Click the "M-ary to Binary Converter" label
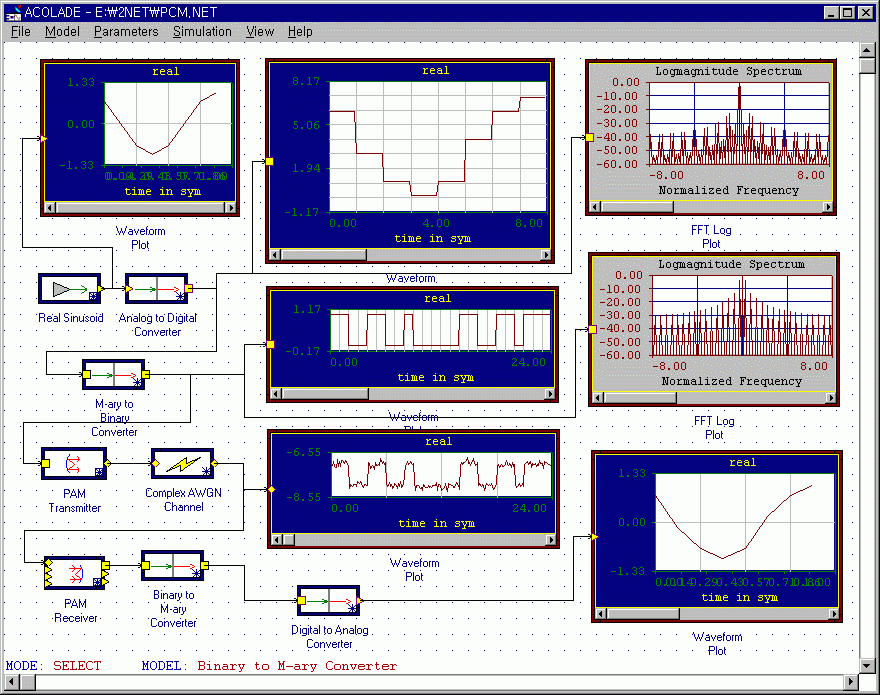 [114, 418]
